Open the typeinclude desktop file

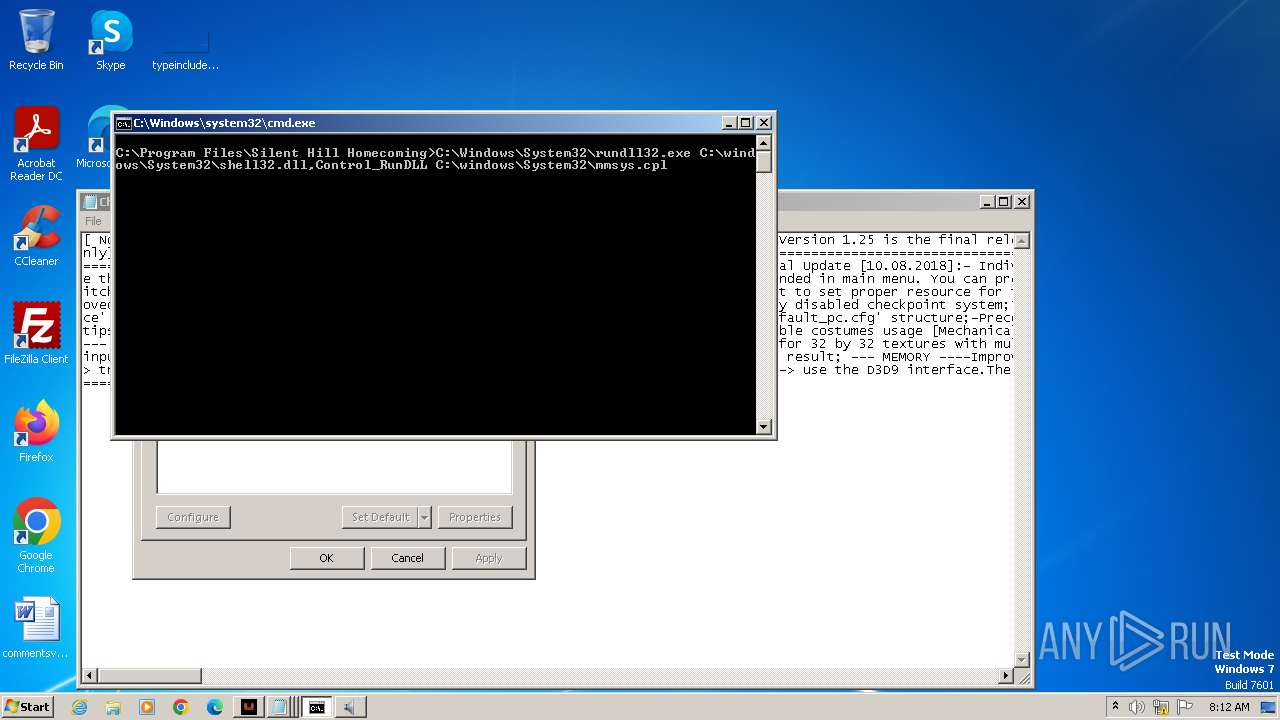coord(185,50)
